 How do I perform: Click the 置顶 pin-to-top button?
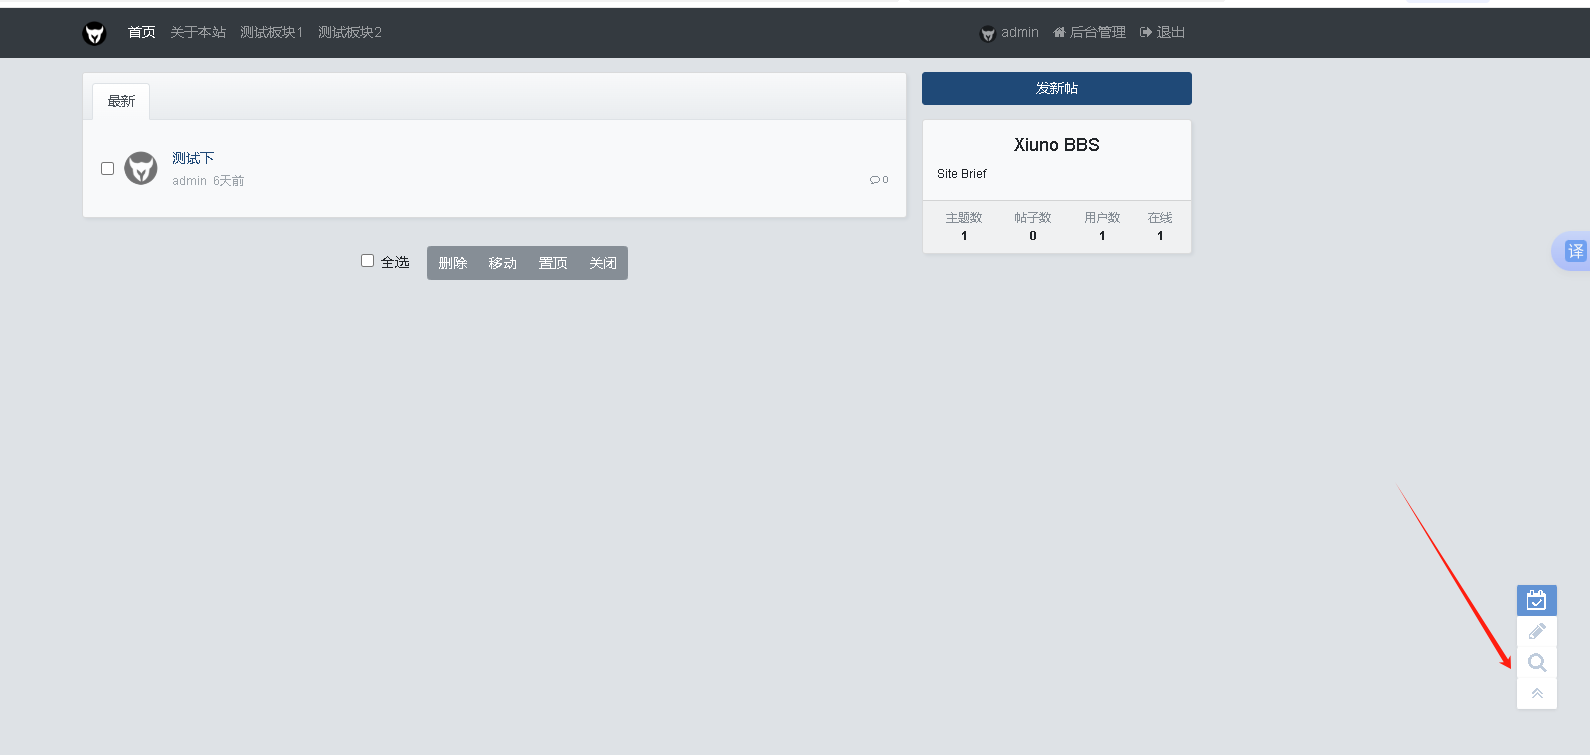(553, 263)
